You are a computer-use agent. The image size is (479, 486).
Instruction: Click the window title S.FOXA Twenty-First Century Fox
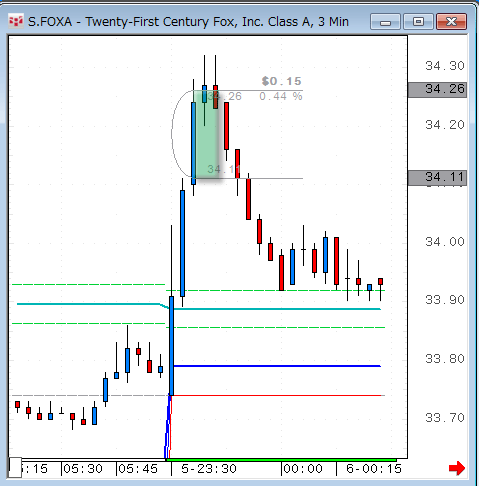pos(188,22)
